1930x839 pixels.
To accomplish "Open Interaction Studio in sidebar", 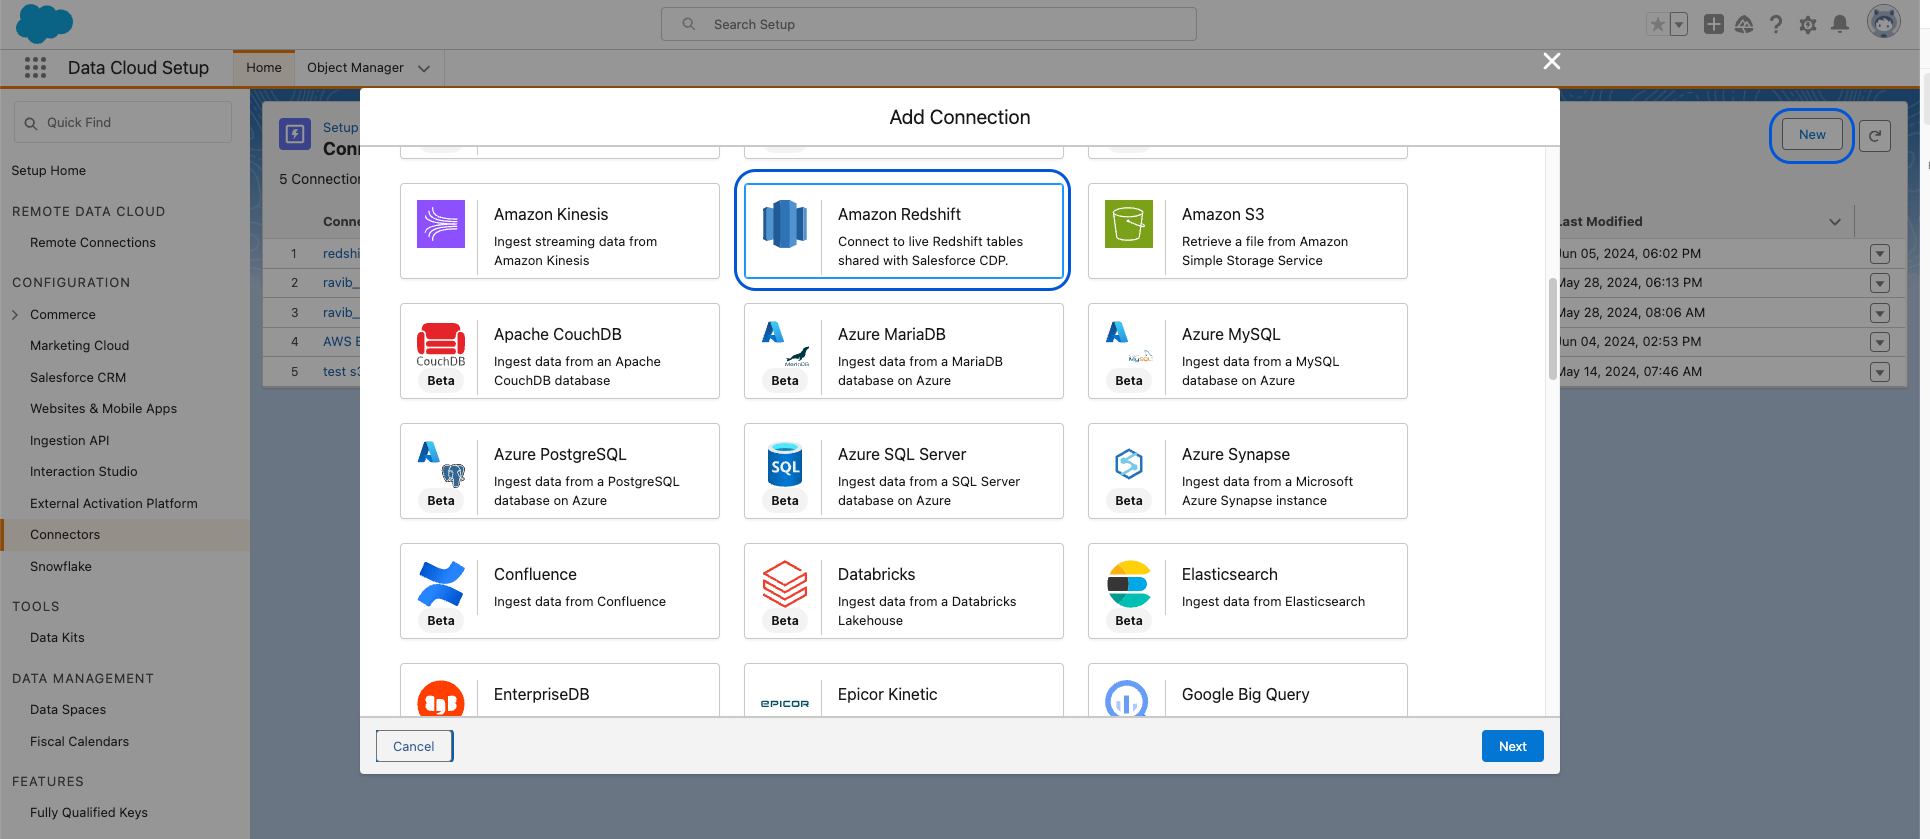I will pos(84,472).
